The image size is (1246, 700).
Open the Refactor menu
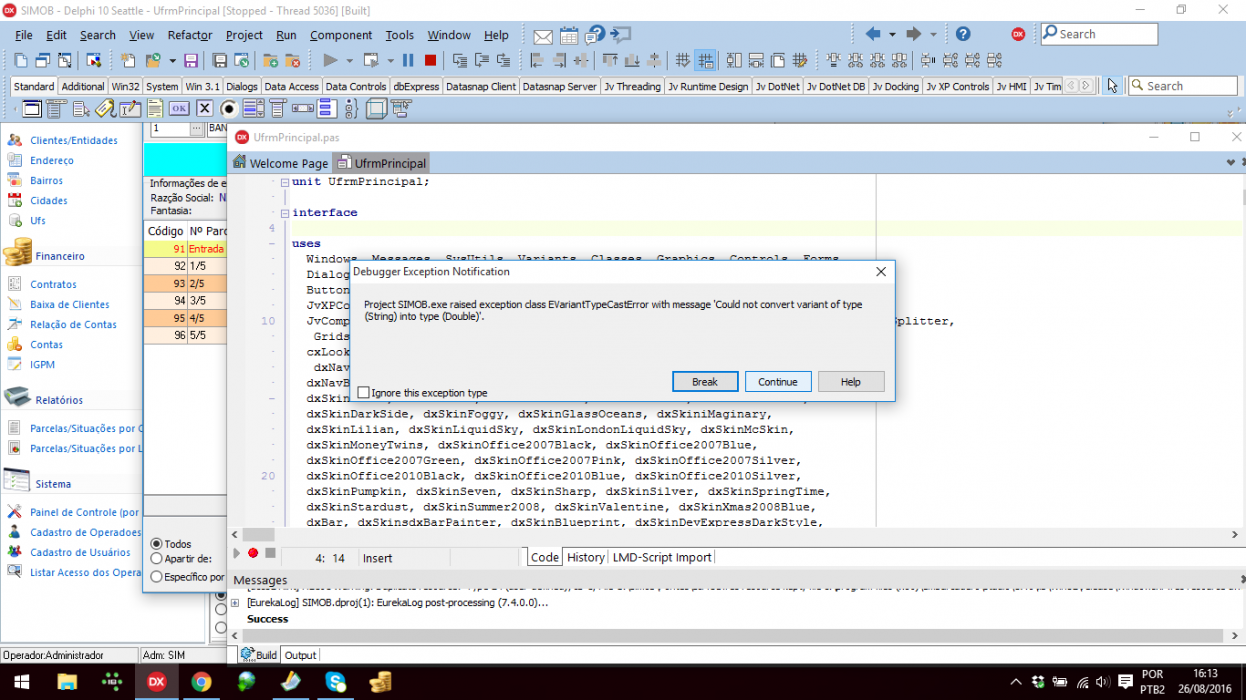(x=190, y=35)
